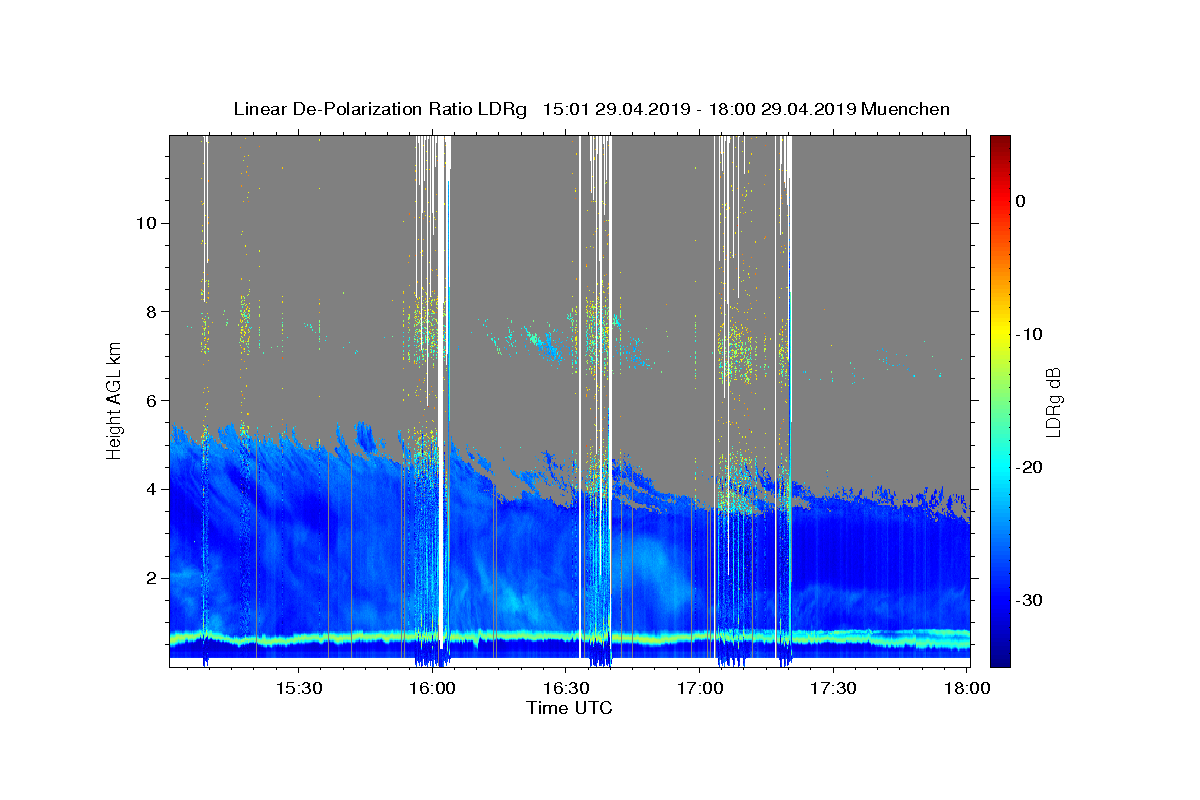The image size is (1200, 800).
Task: Click the end time '18:00 29.04.2019' in title
Action: [783, 109]
